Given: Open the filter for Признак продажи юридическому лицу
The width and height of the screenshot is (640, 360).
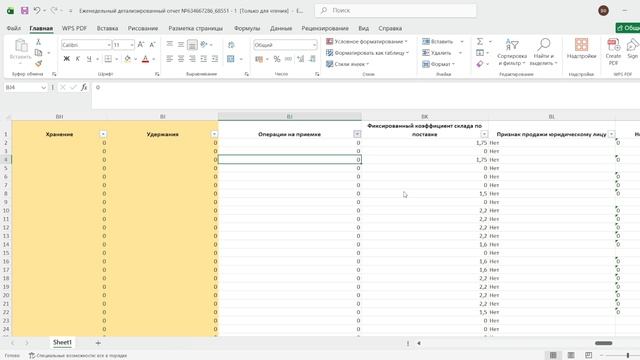Looking at the screenshot, I should pyautogui.click(x=611, y=134).
